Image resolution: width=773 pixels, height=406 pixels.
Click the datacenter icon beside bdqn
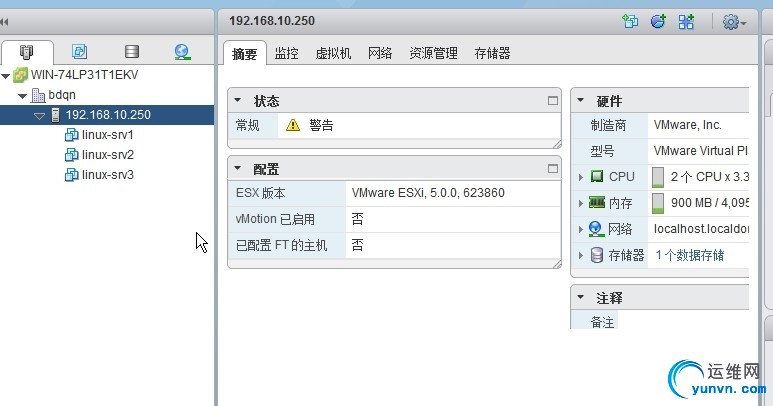38,95
